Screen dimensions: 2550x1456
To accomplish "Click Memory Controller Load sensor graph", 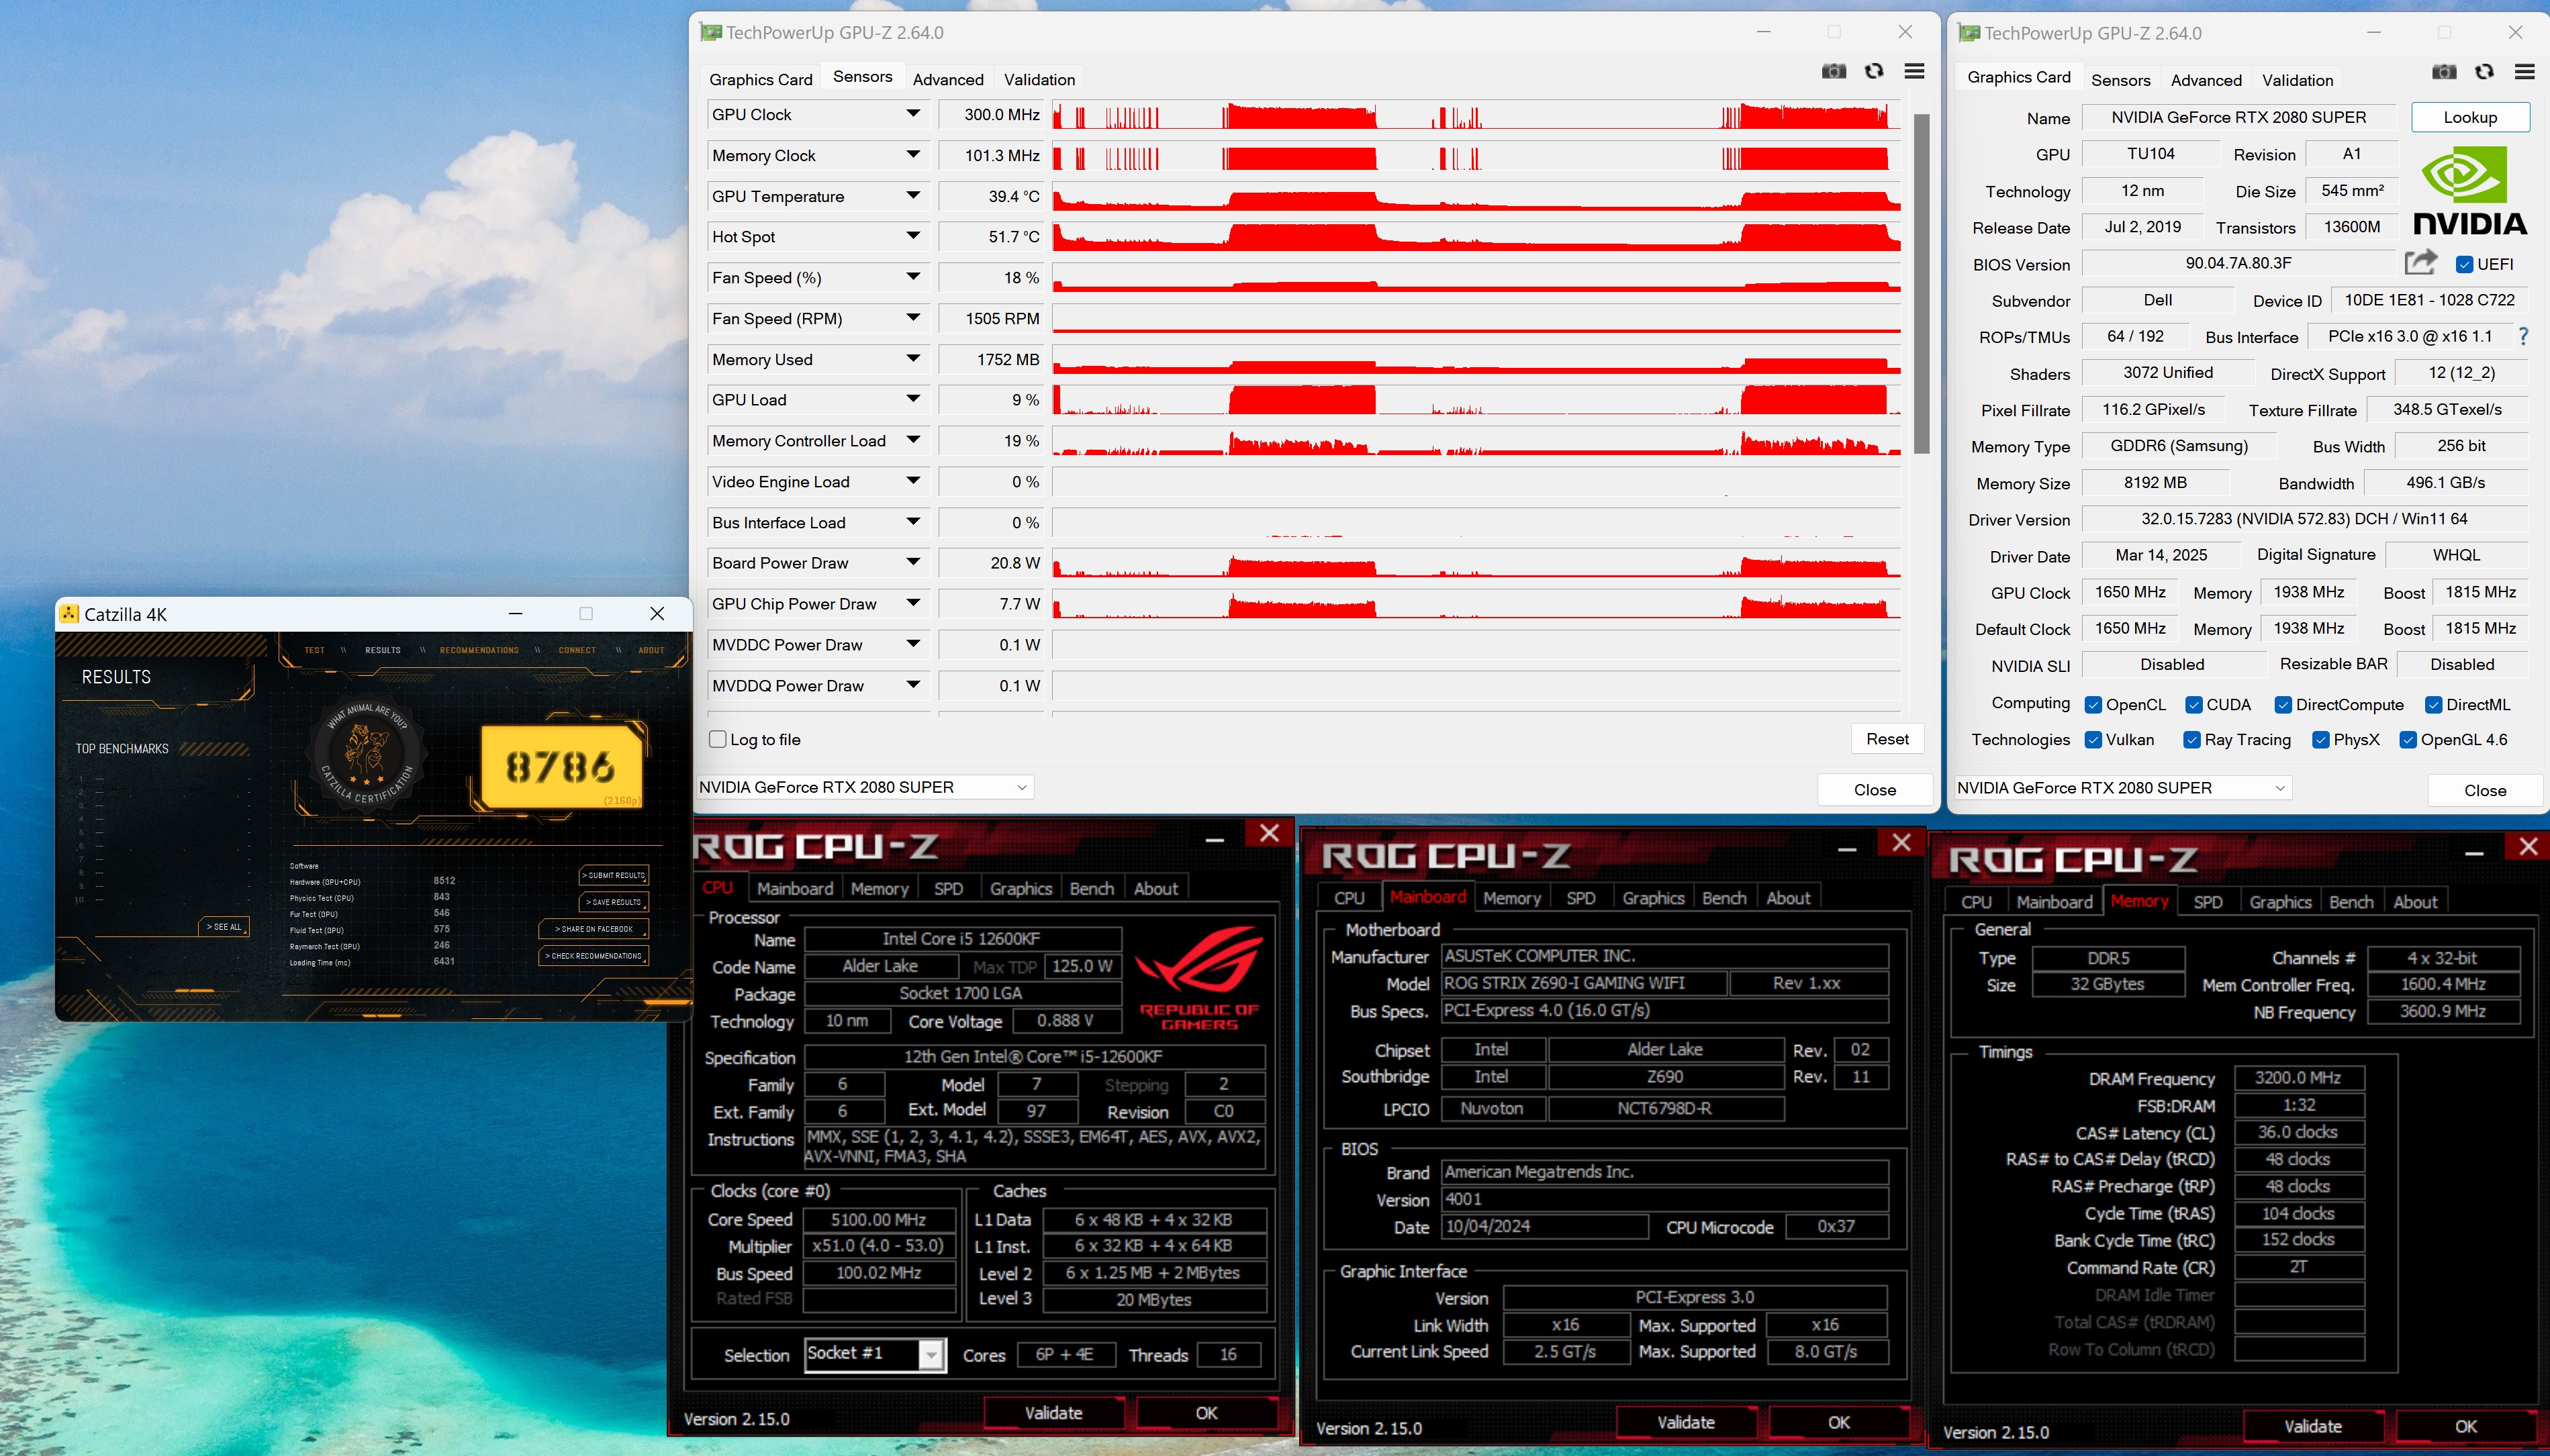I will point(1476,441).
